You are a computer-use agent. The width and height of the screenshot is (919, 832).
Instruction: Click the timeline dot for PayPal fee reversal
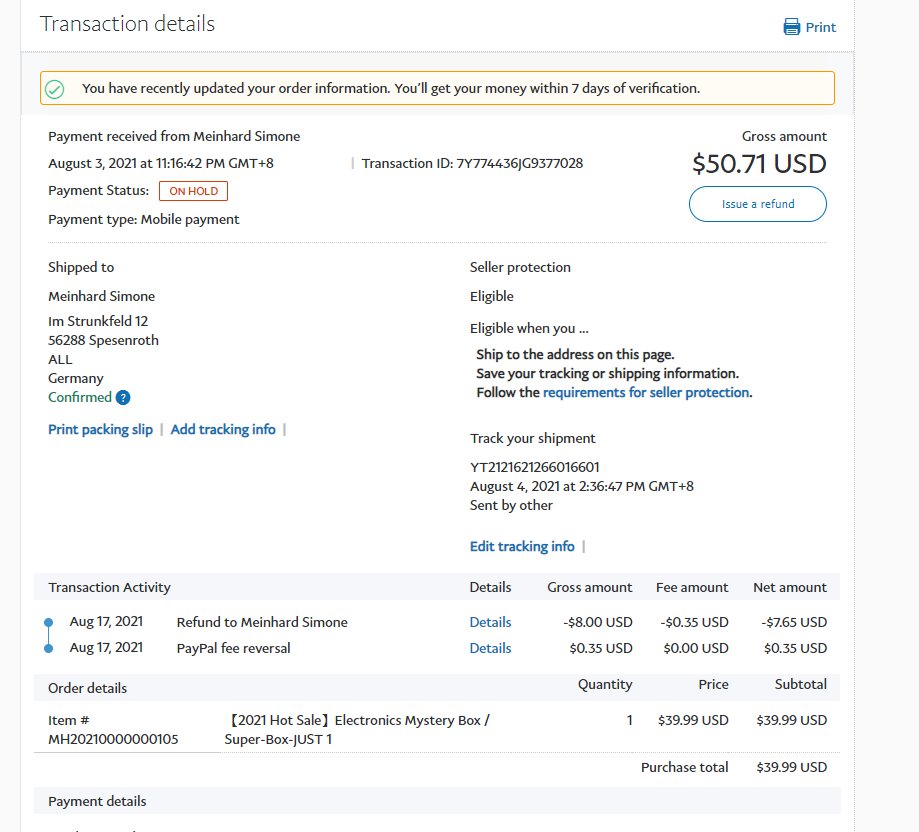point(48,648)
